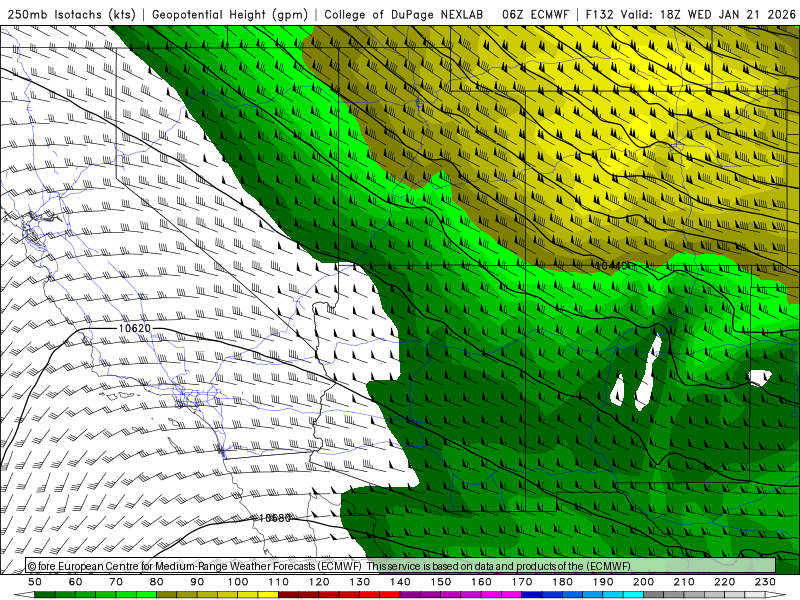This screenshot has height=600, width=800.
Task: Select legend value 180
Action: (562, 582)
